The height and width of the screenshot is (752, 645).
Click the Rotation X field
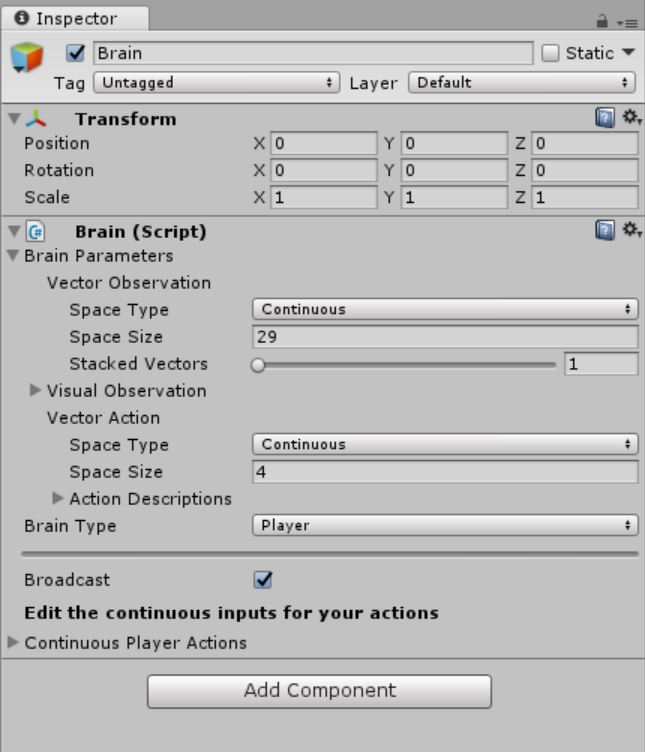point(324,170)
